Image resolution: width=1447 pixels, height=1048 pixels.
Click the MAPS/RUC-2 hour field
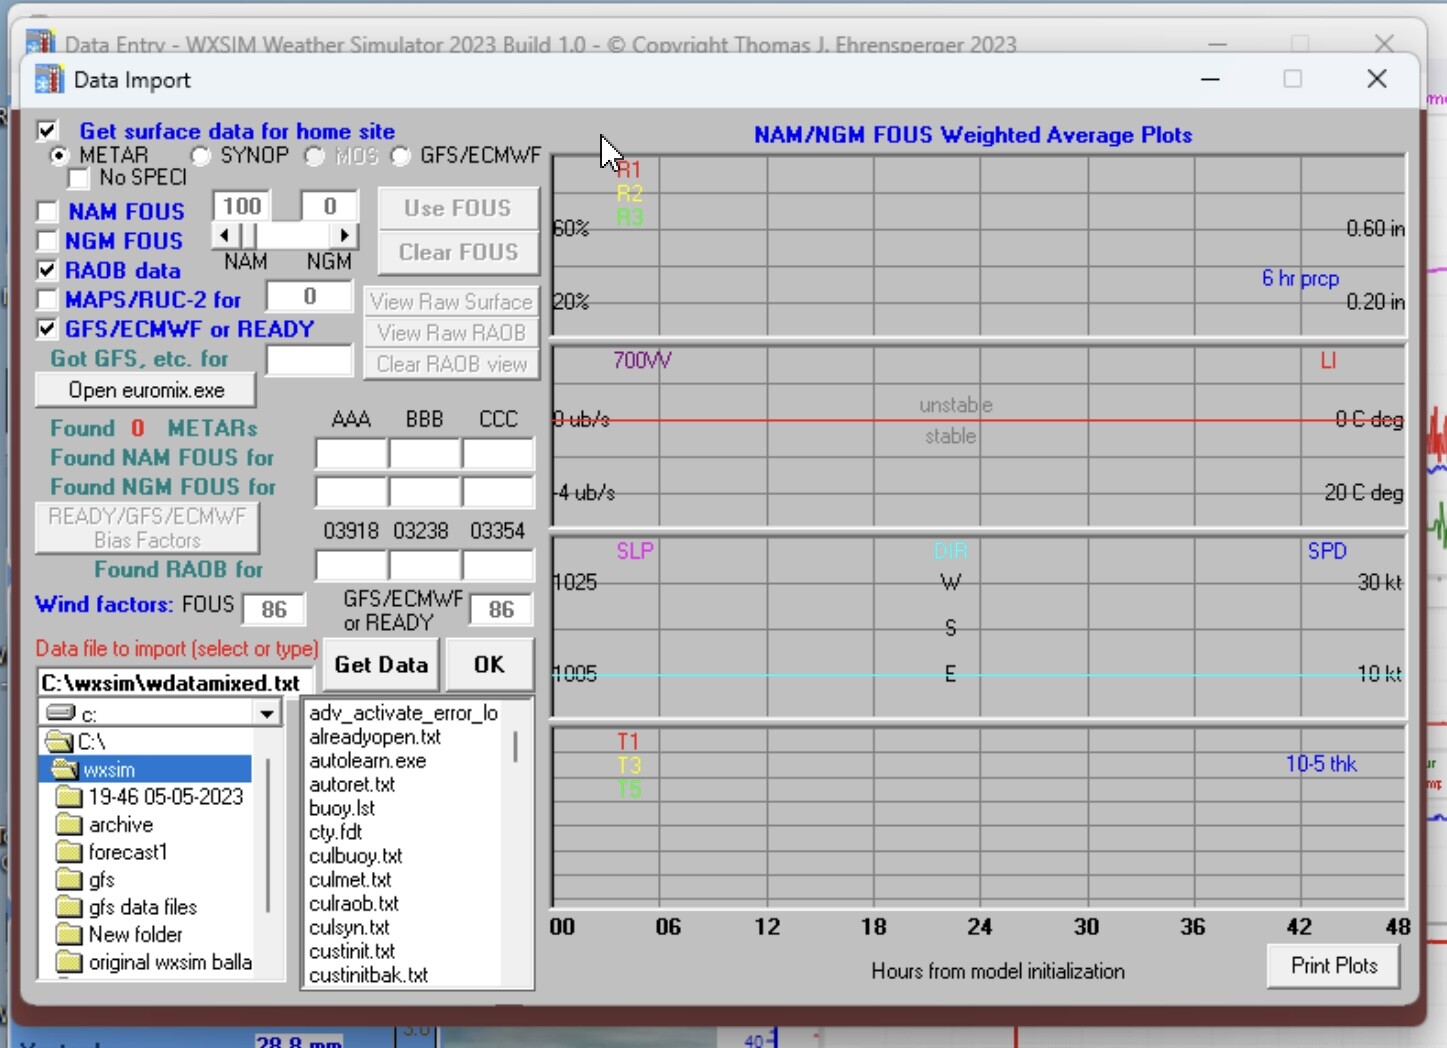(309, 297)
